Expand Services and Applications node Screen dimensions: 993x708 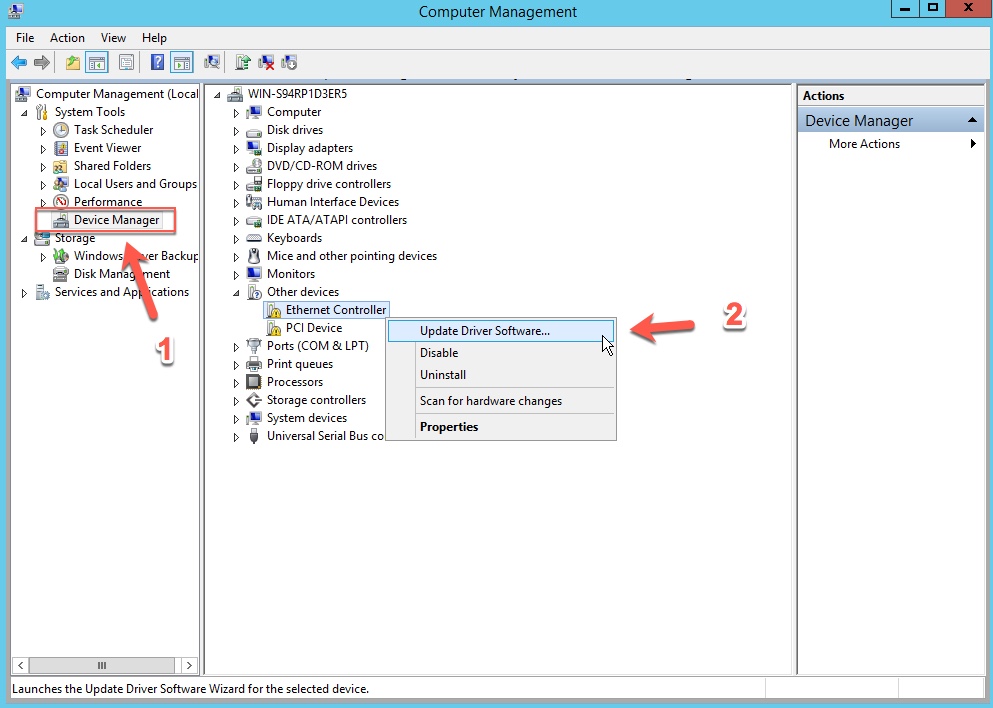(24, 293)
